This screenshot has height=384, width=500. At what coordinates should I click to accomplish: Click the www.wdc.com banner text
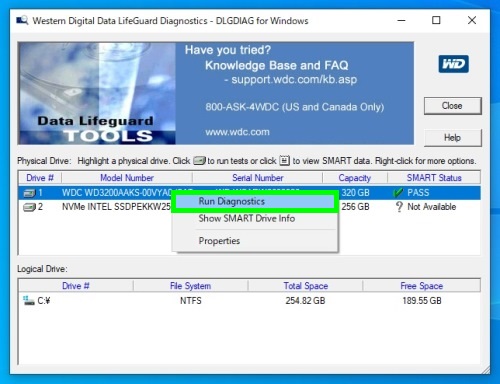(237, 132)
